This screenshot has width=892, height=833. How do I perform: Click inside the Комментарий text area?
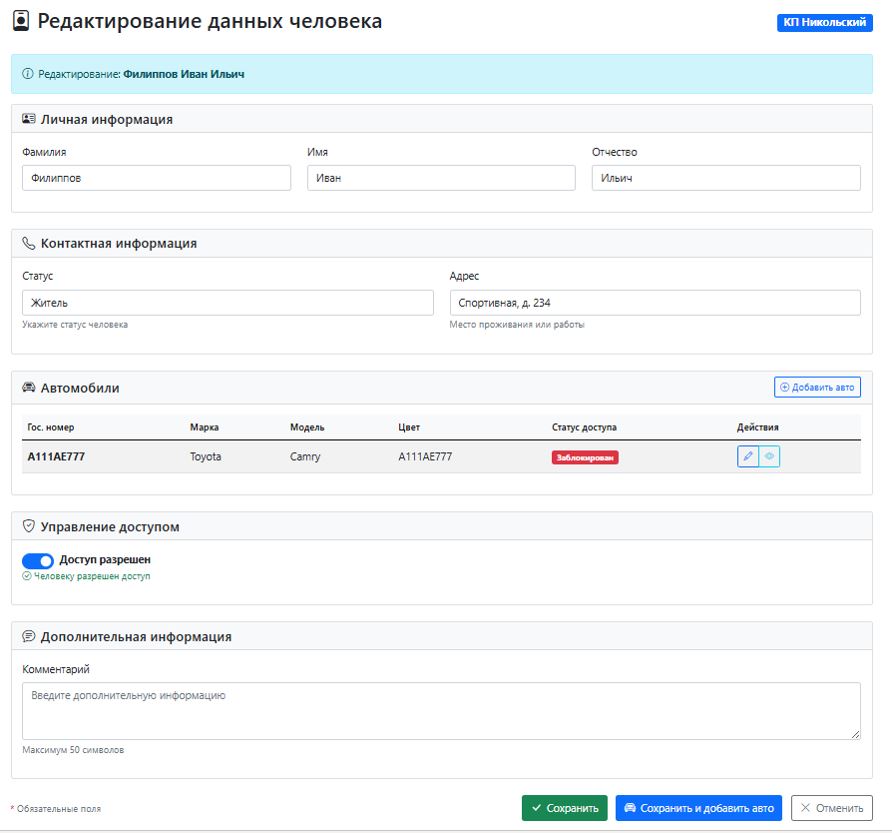[440, 710]
